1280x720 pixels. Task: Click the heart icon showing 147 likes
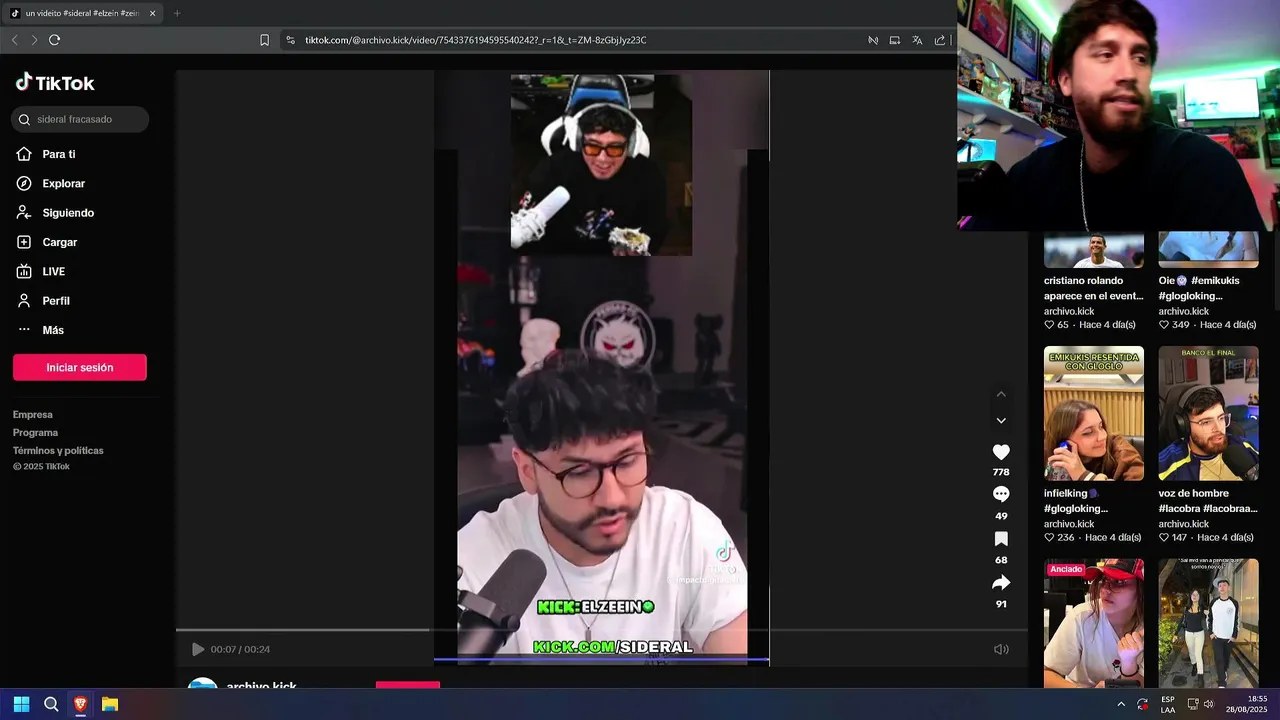pyautogui.click(x=1164, y=538)
